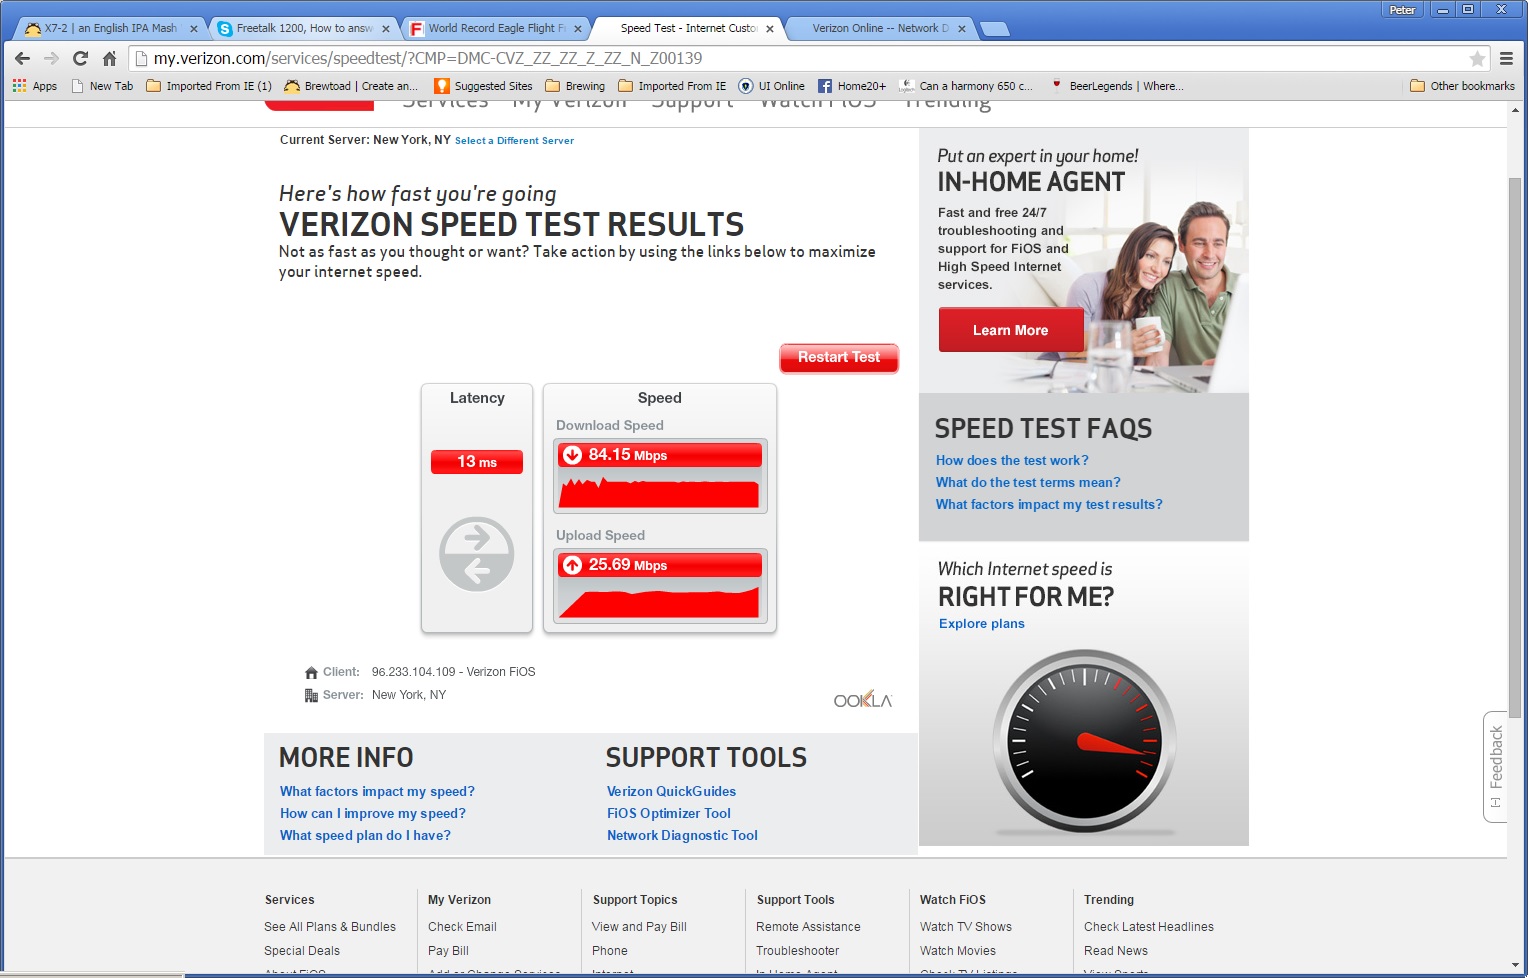The height and width of the screenshot is (978, 1528).
Task: Open the Home20+ Facebook bookmark
Action: point(852,86)
